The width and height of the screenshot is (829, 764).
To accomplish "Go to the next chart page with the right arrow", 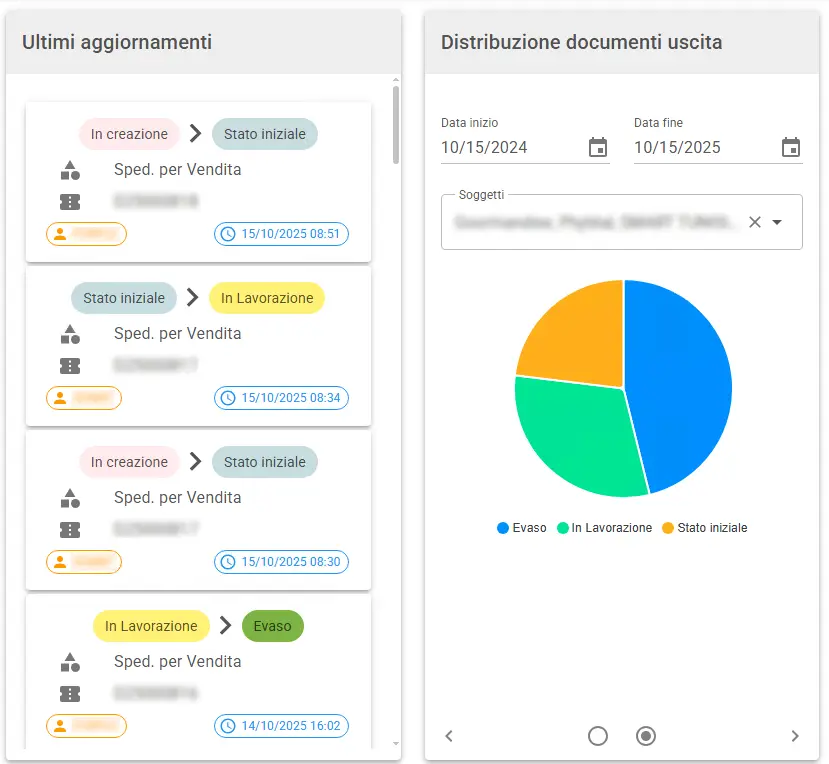I will (795, 736).
